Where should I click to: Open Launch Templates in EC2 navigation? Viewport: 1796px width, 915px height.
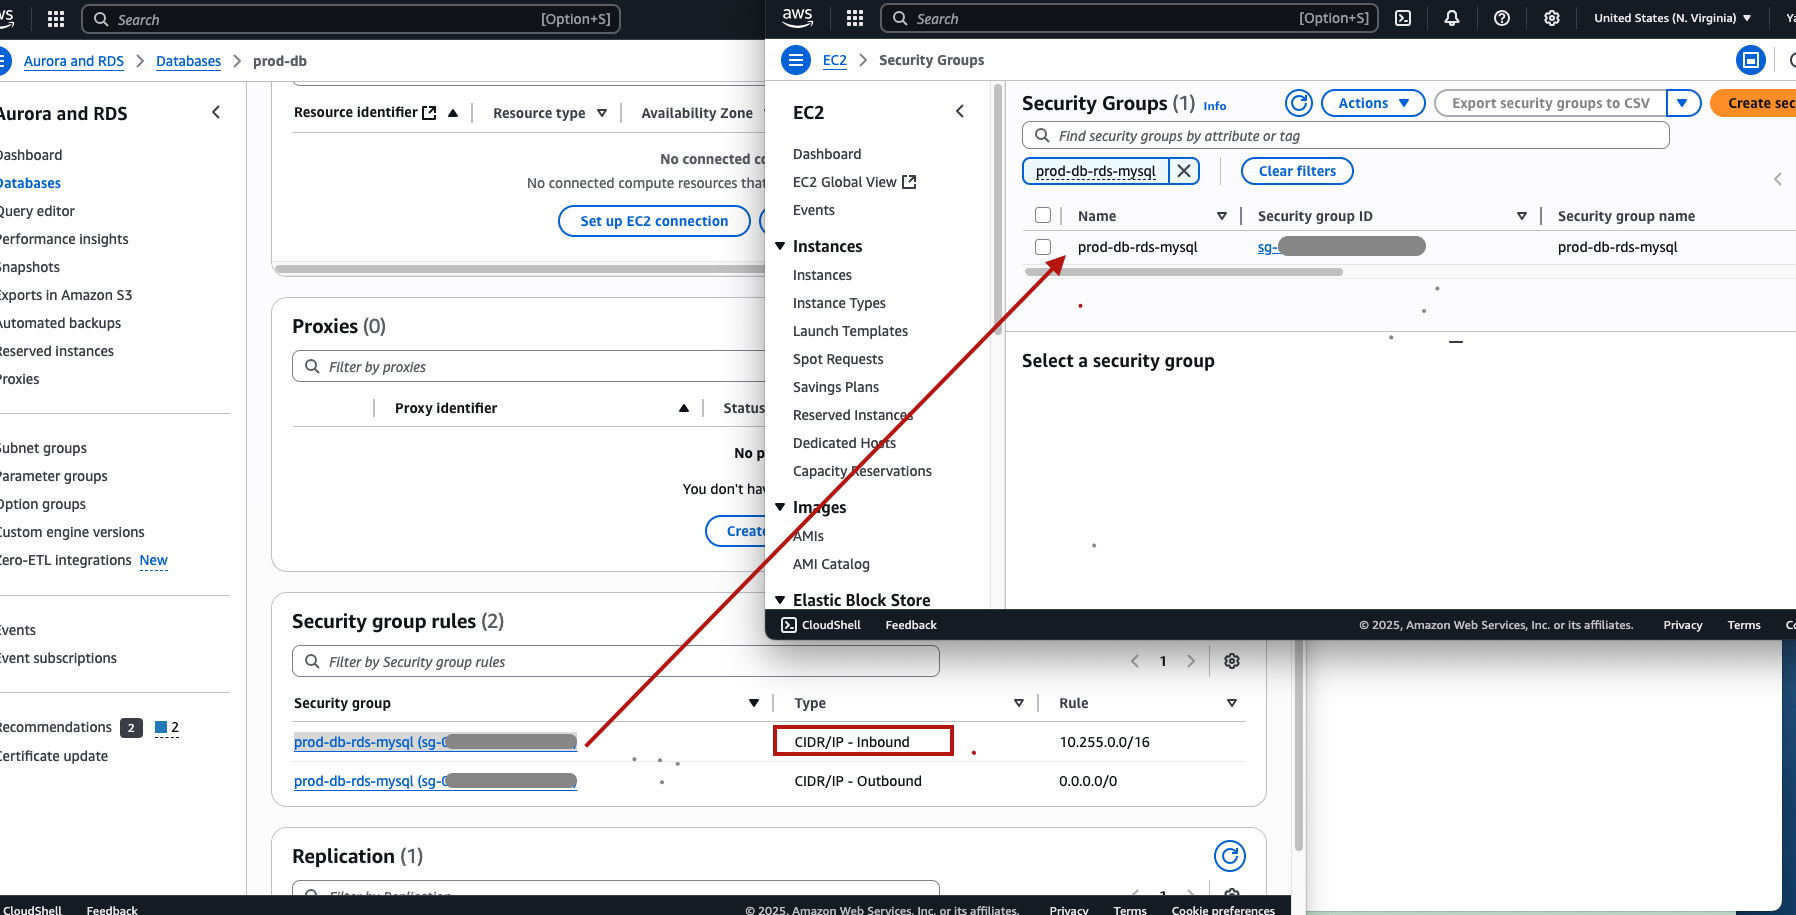[x=850, y=331]
